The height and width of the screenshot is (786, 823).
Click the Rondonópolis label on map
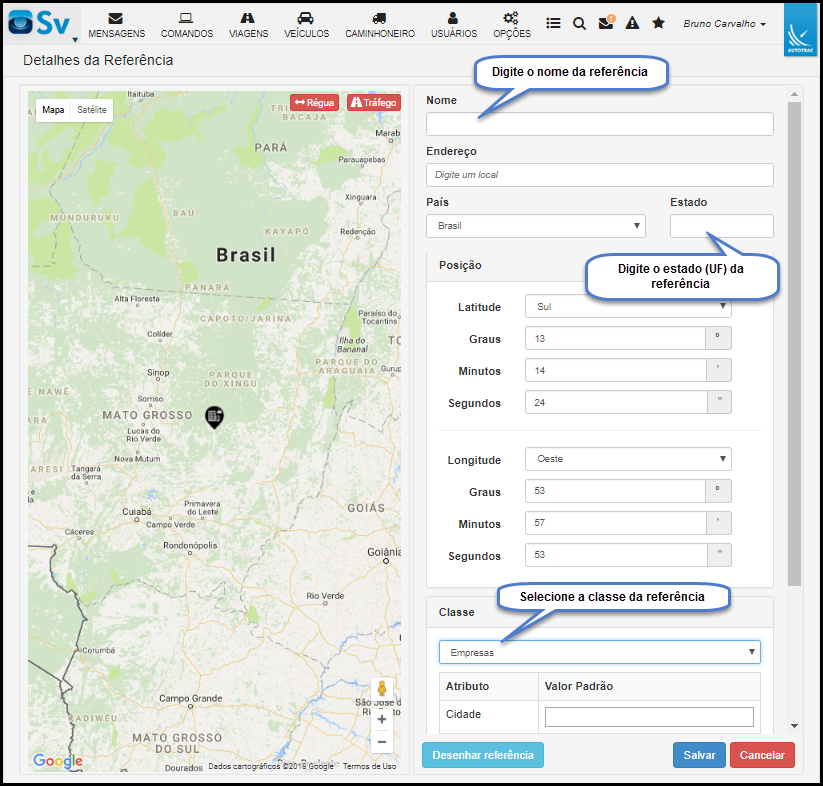pos(190,545)
